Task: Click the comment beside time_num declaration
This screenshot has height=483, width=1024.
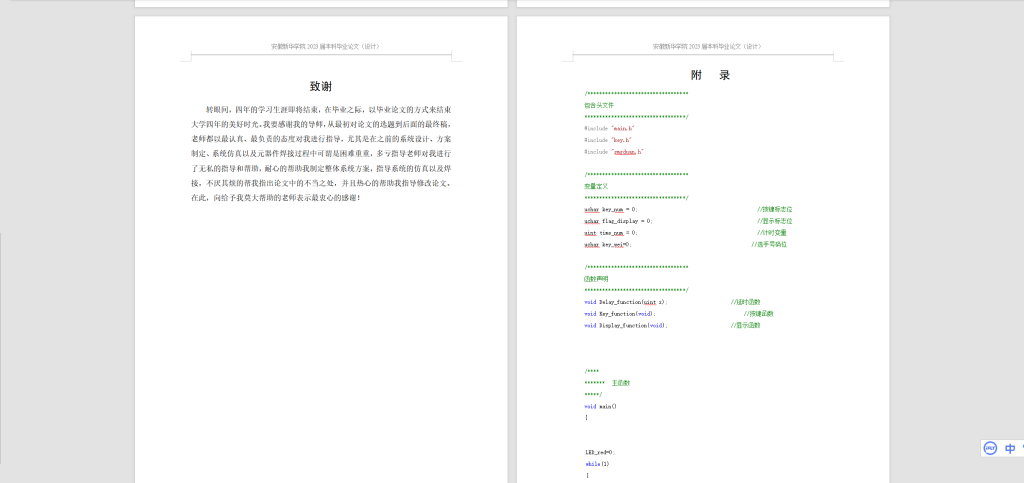Action: tap(772, 232)
